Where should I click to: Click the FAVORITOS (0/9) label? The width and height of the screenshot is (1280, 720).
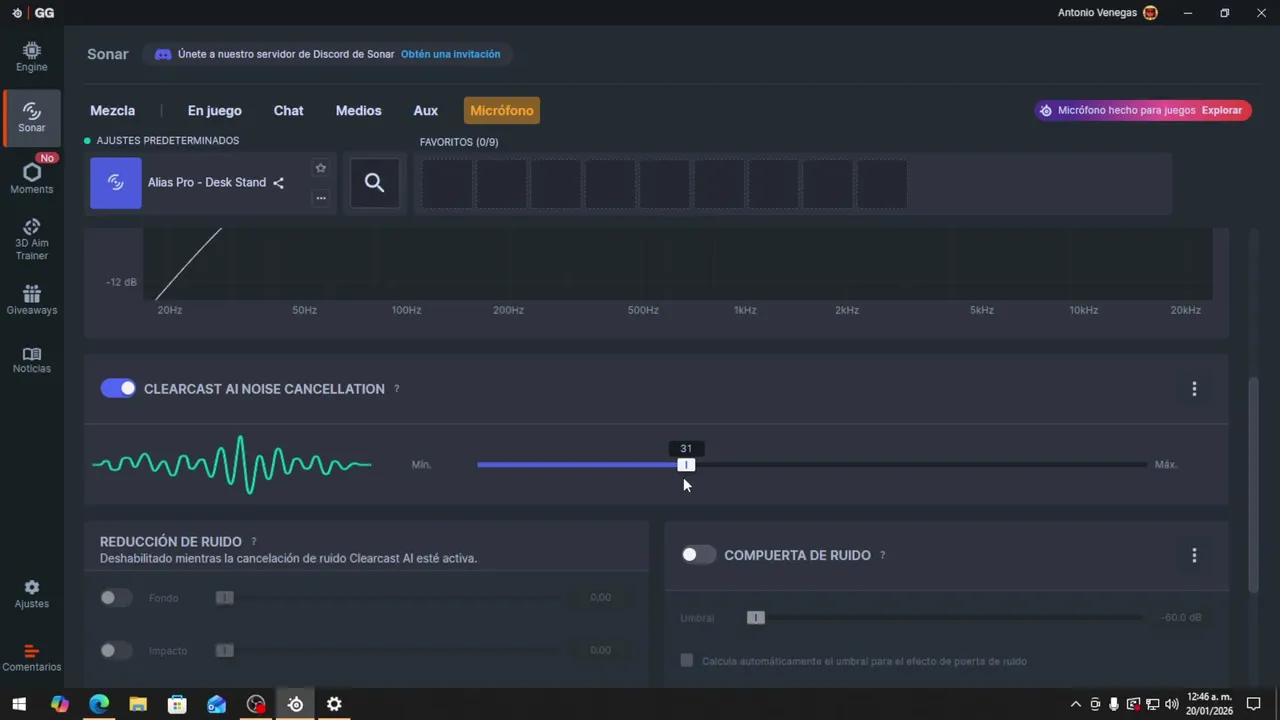(x=459, y=142)
